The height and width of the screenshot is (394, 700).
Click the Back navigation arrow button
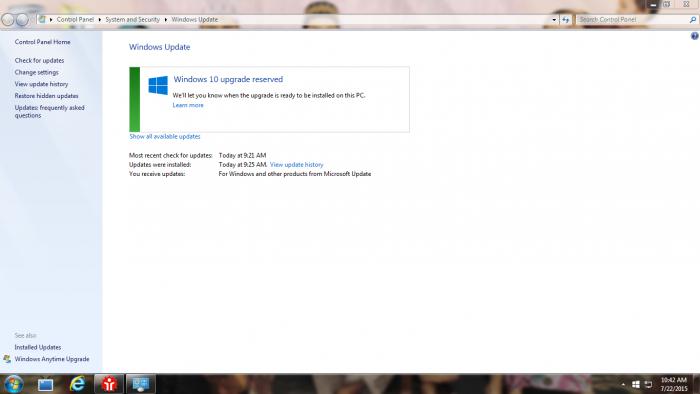click(x=8, y=20)
